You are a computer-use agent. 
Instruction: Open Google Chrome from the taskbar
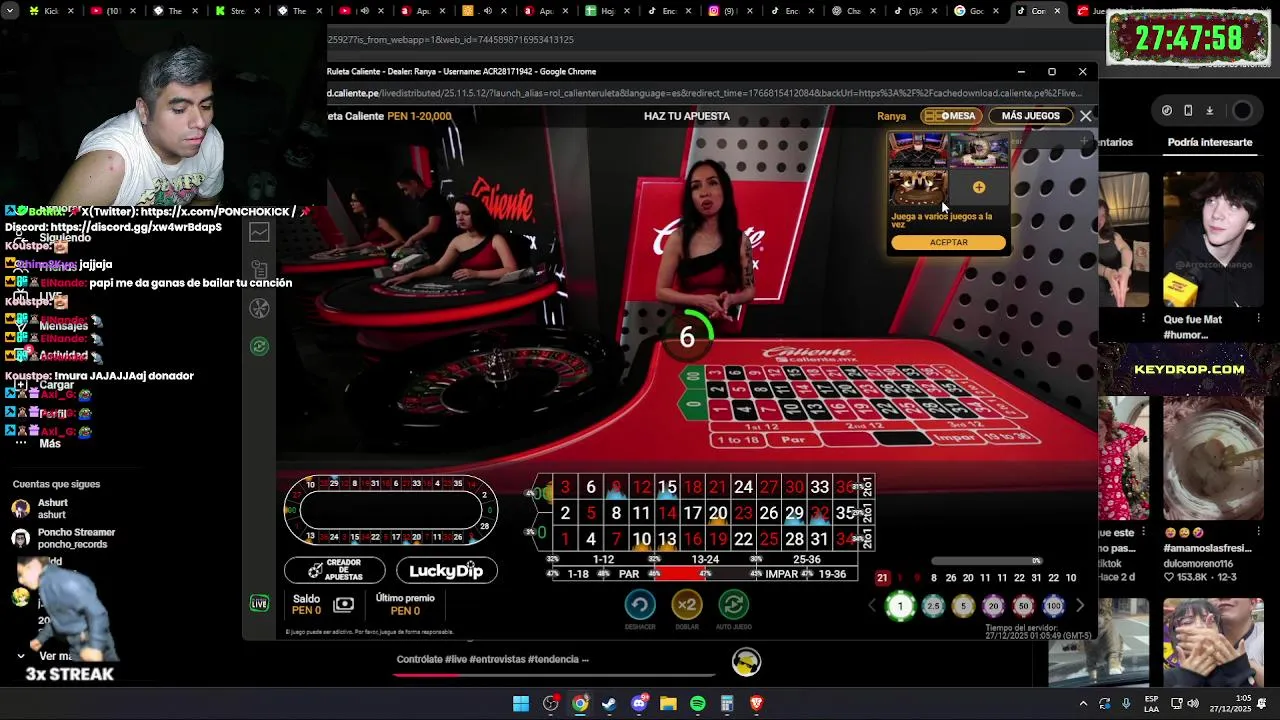(580, 704)
